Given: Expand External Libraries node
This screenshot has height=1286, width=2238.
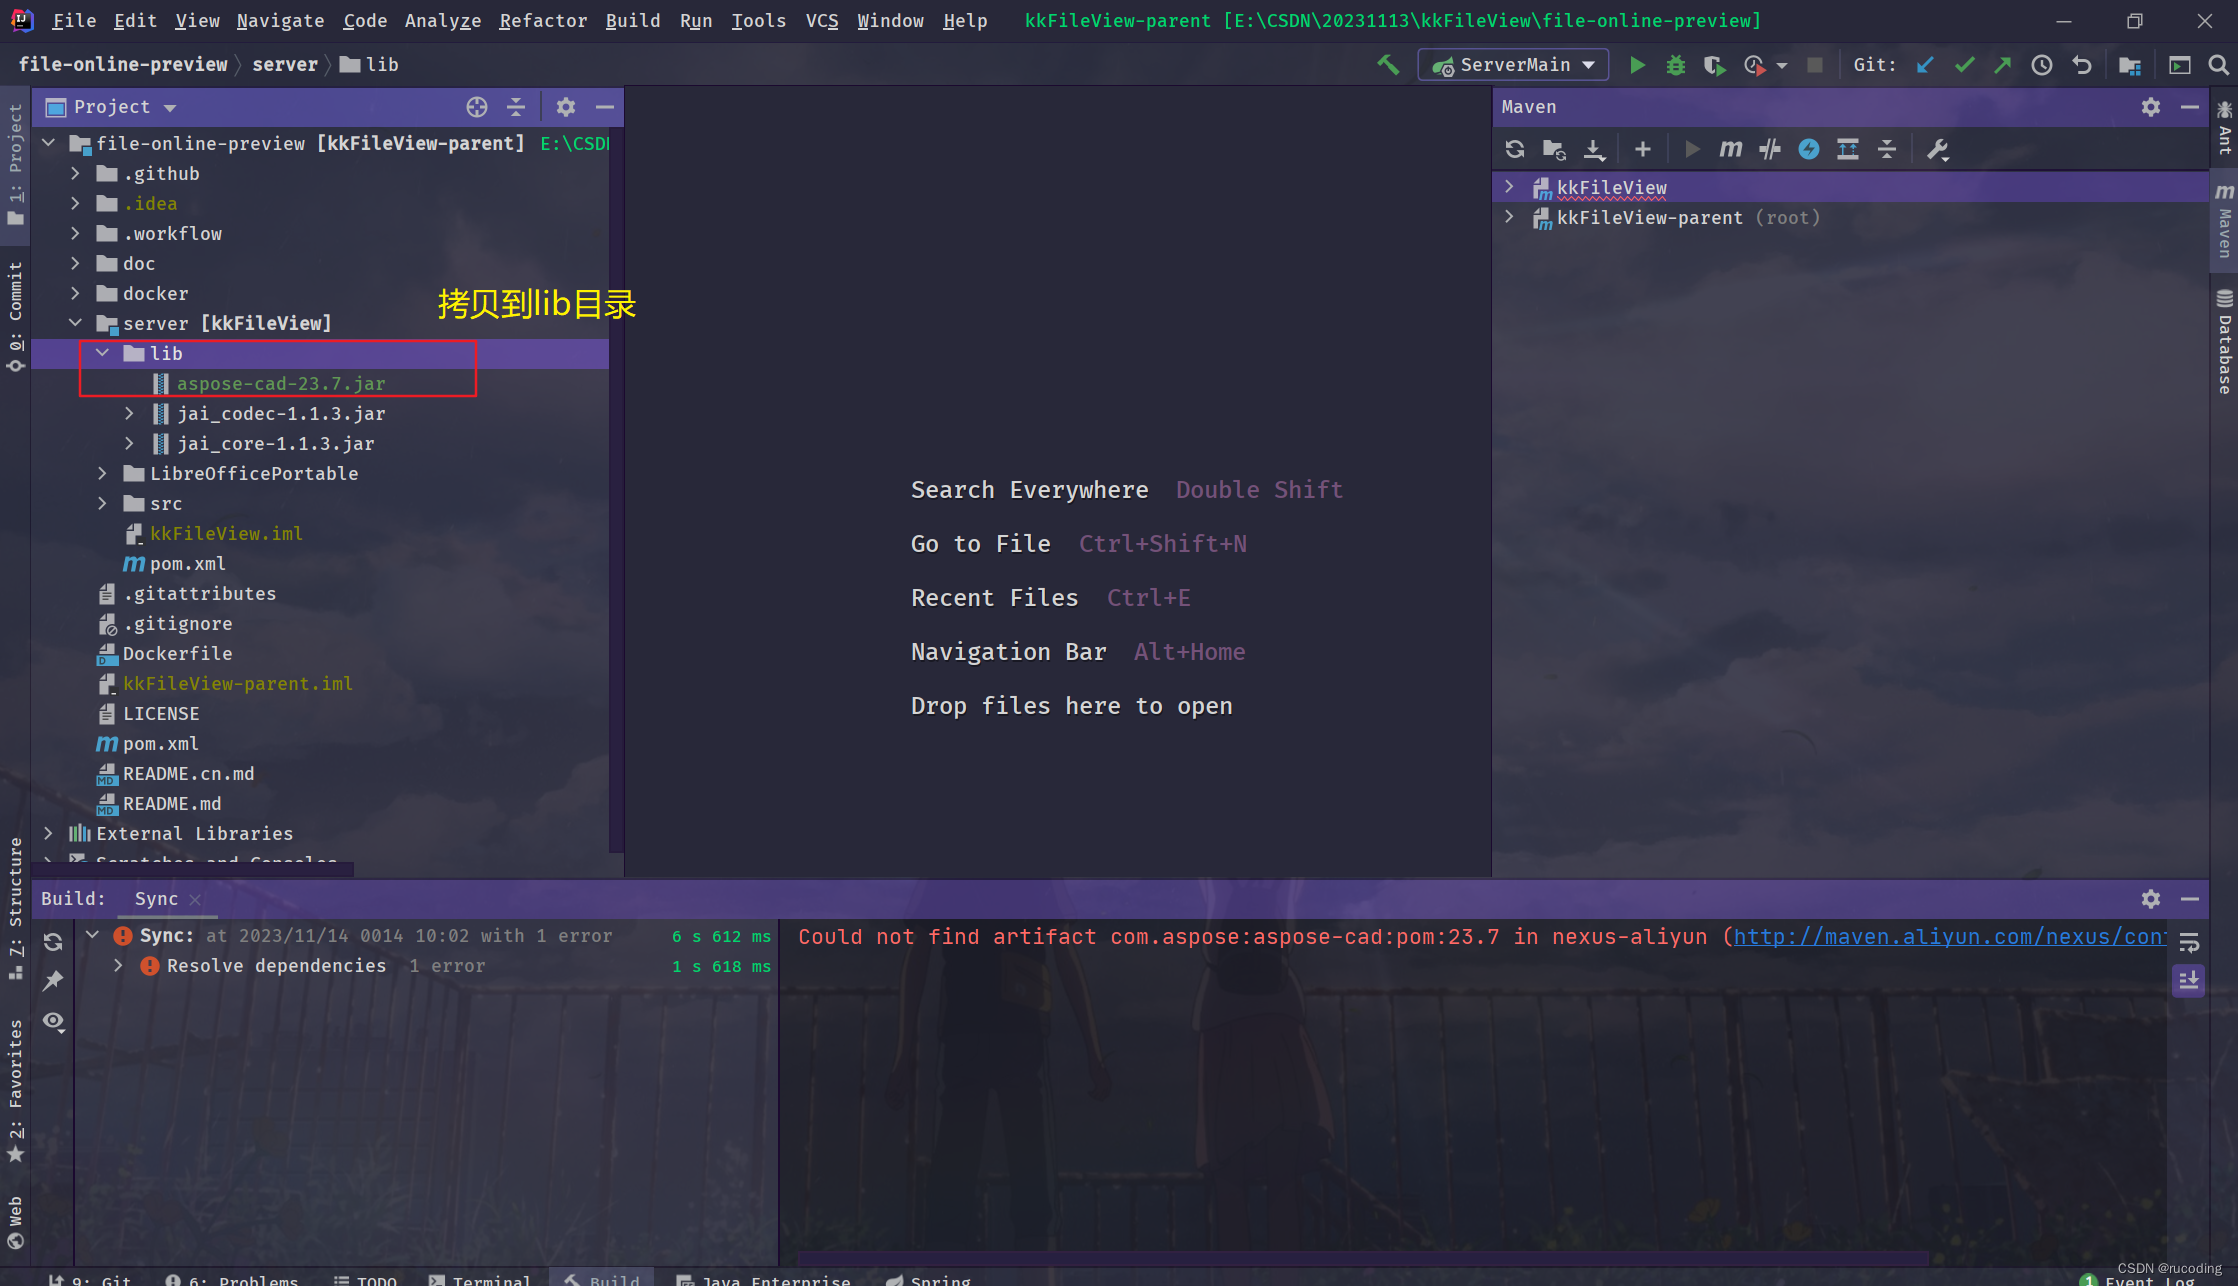Looking at the screenshot, I should point(48,833).
